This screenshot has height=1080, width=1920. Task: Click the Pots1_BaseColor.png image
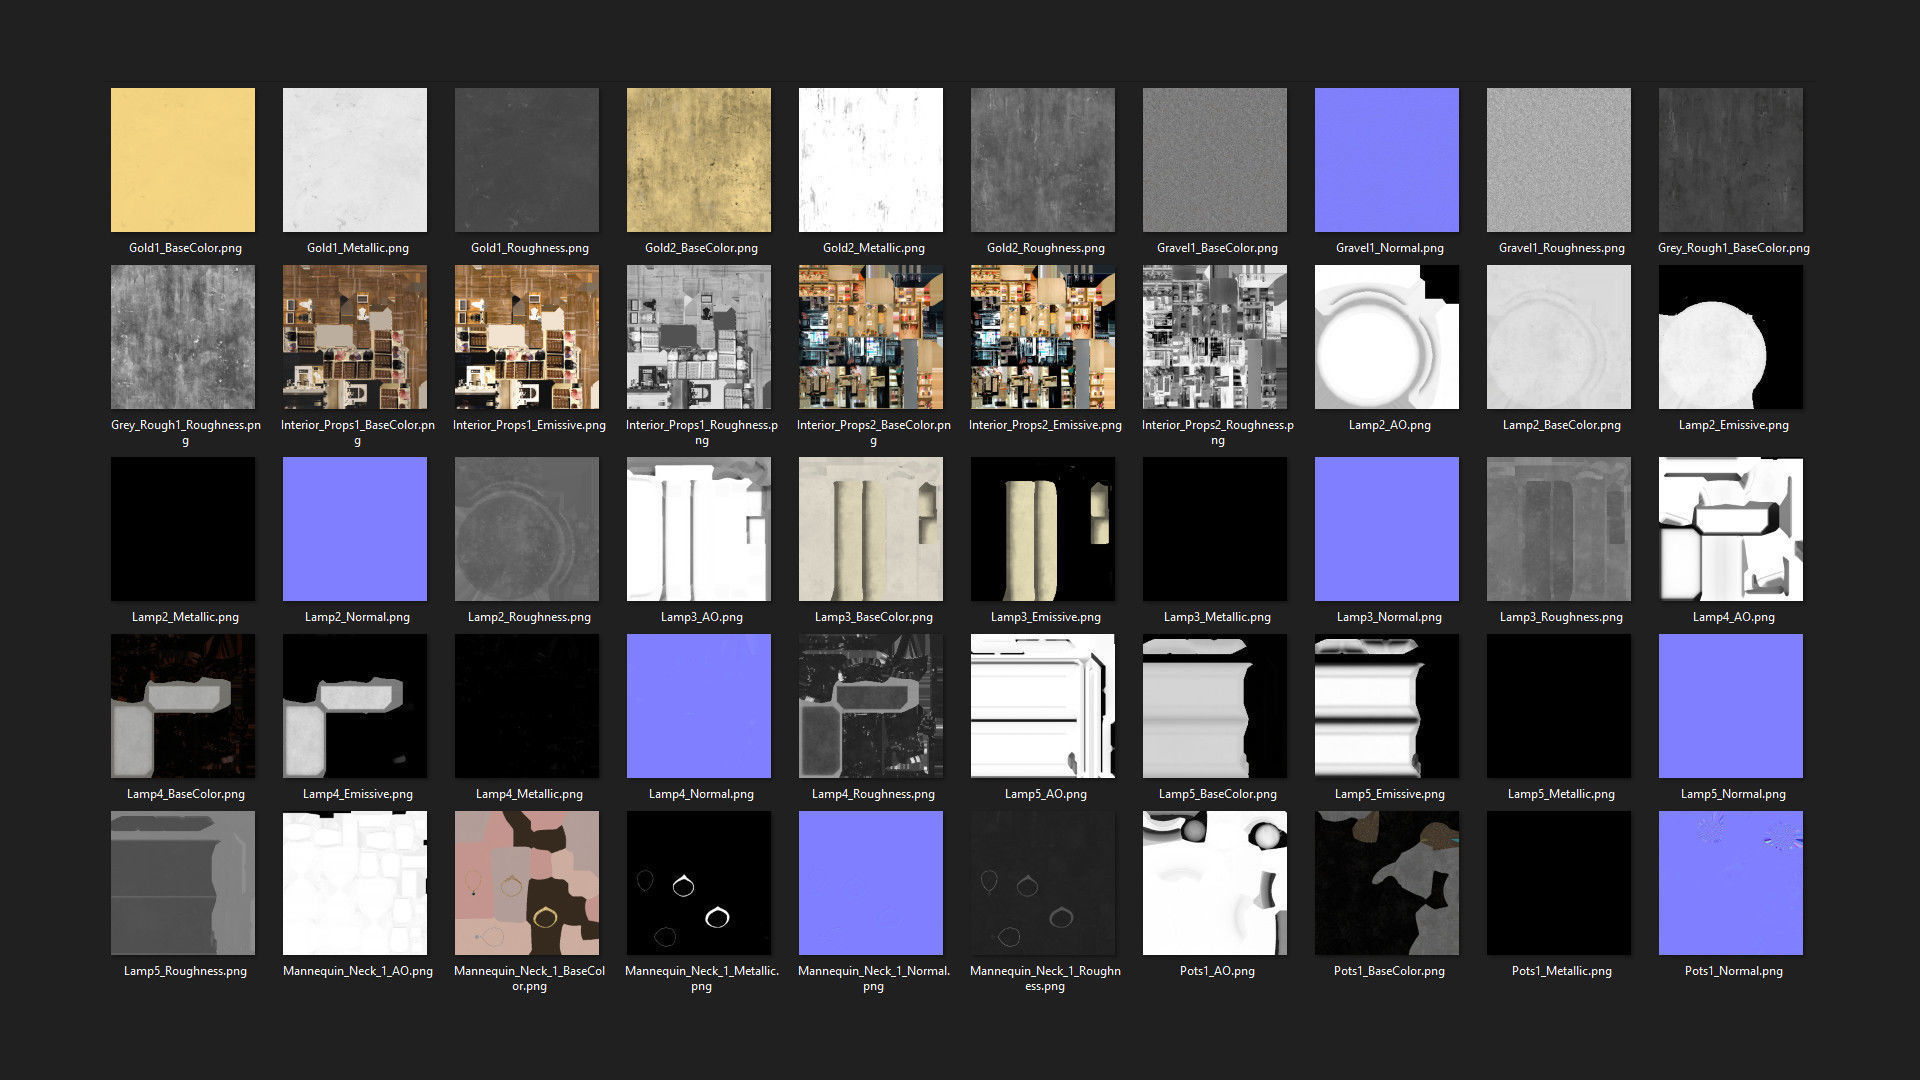(x=1387, y=883)
